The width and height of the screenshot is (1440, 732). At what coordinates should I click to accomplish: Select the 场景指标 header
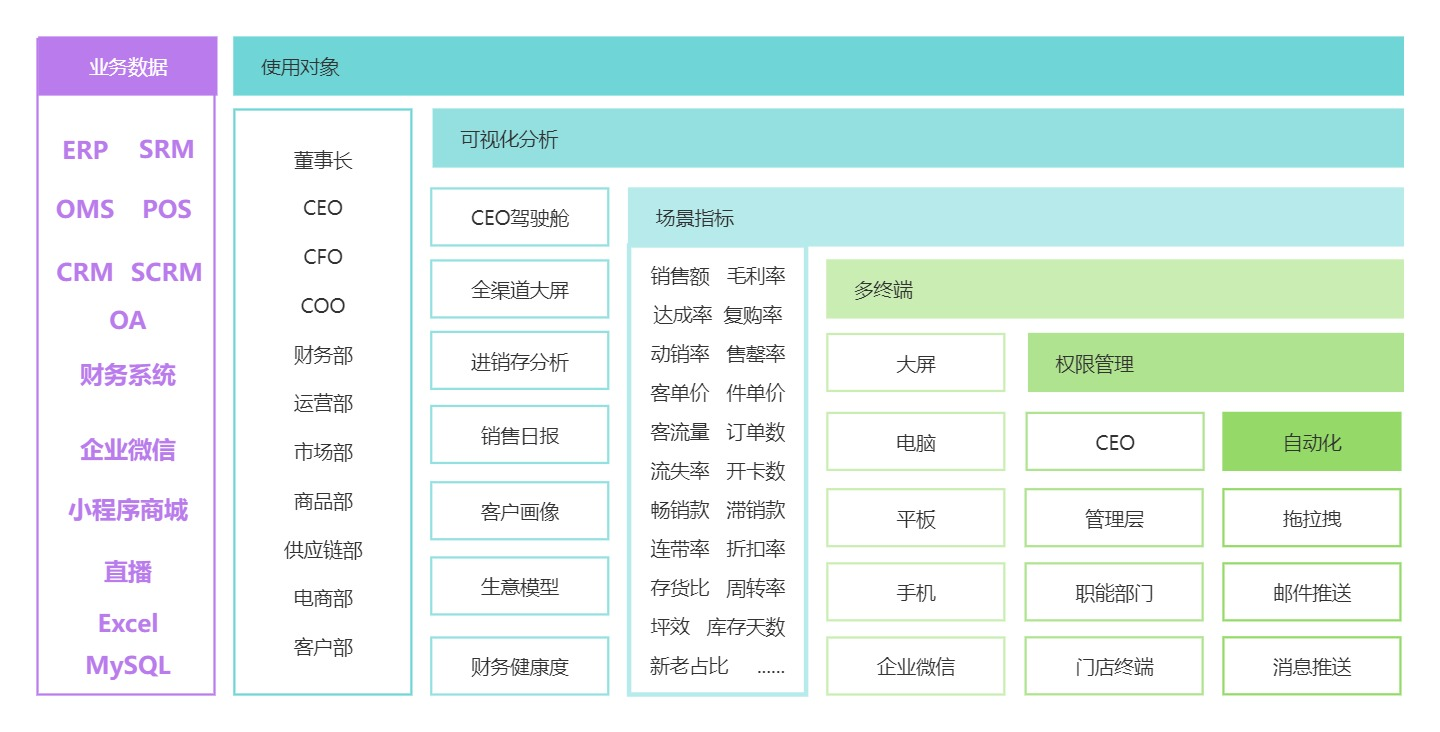(x=1016, y=217)
